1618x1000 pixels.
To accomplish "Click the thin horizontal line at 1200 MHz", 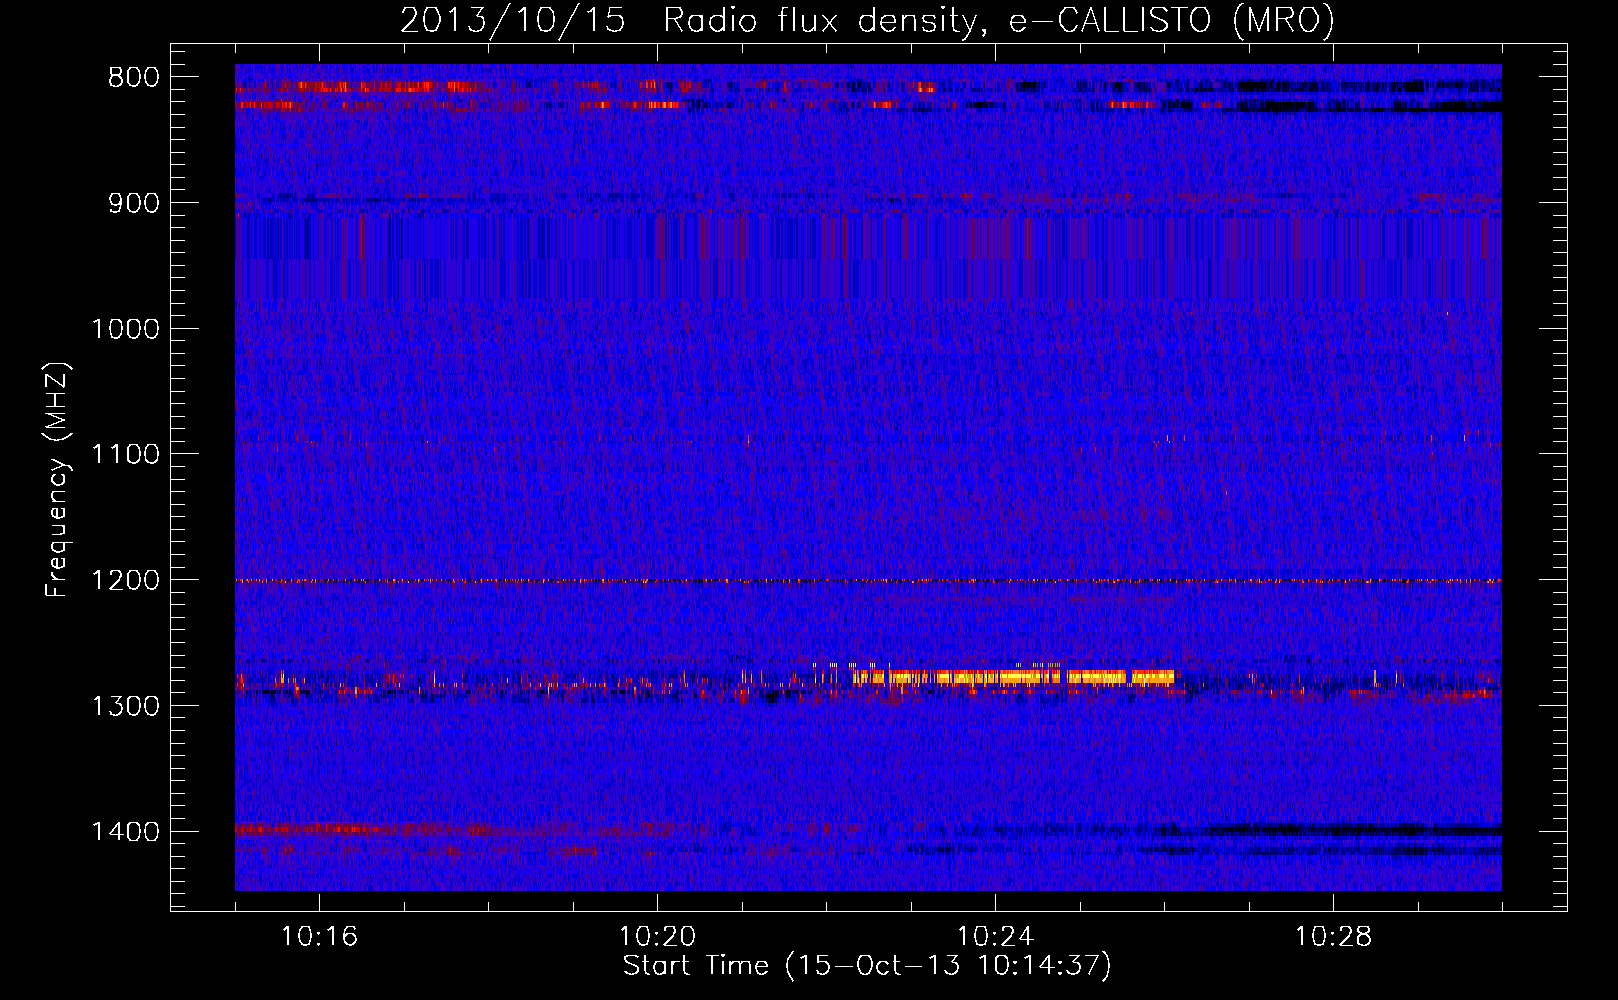I will [x=868, y=581].
